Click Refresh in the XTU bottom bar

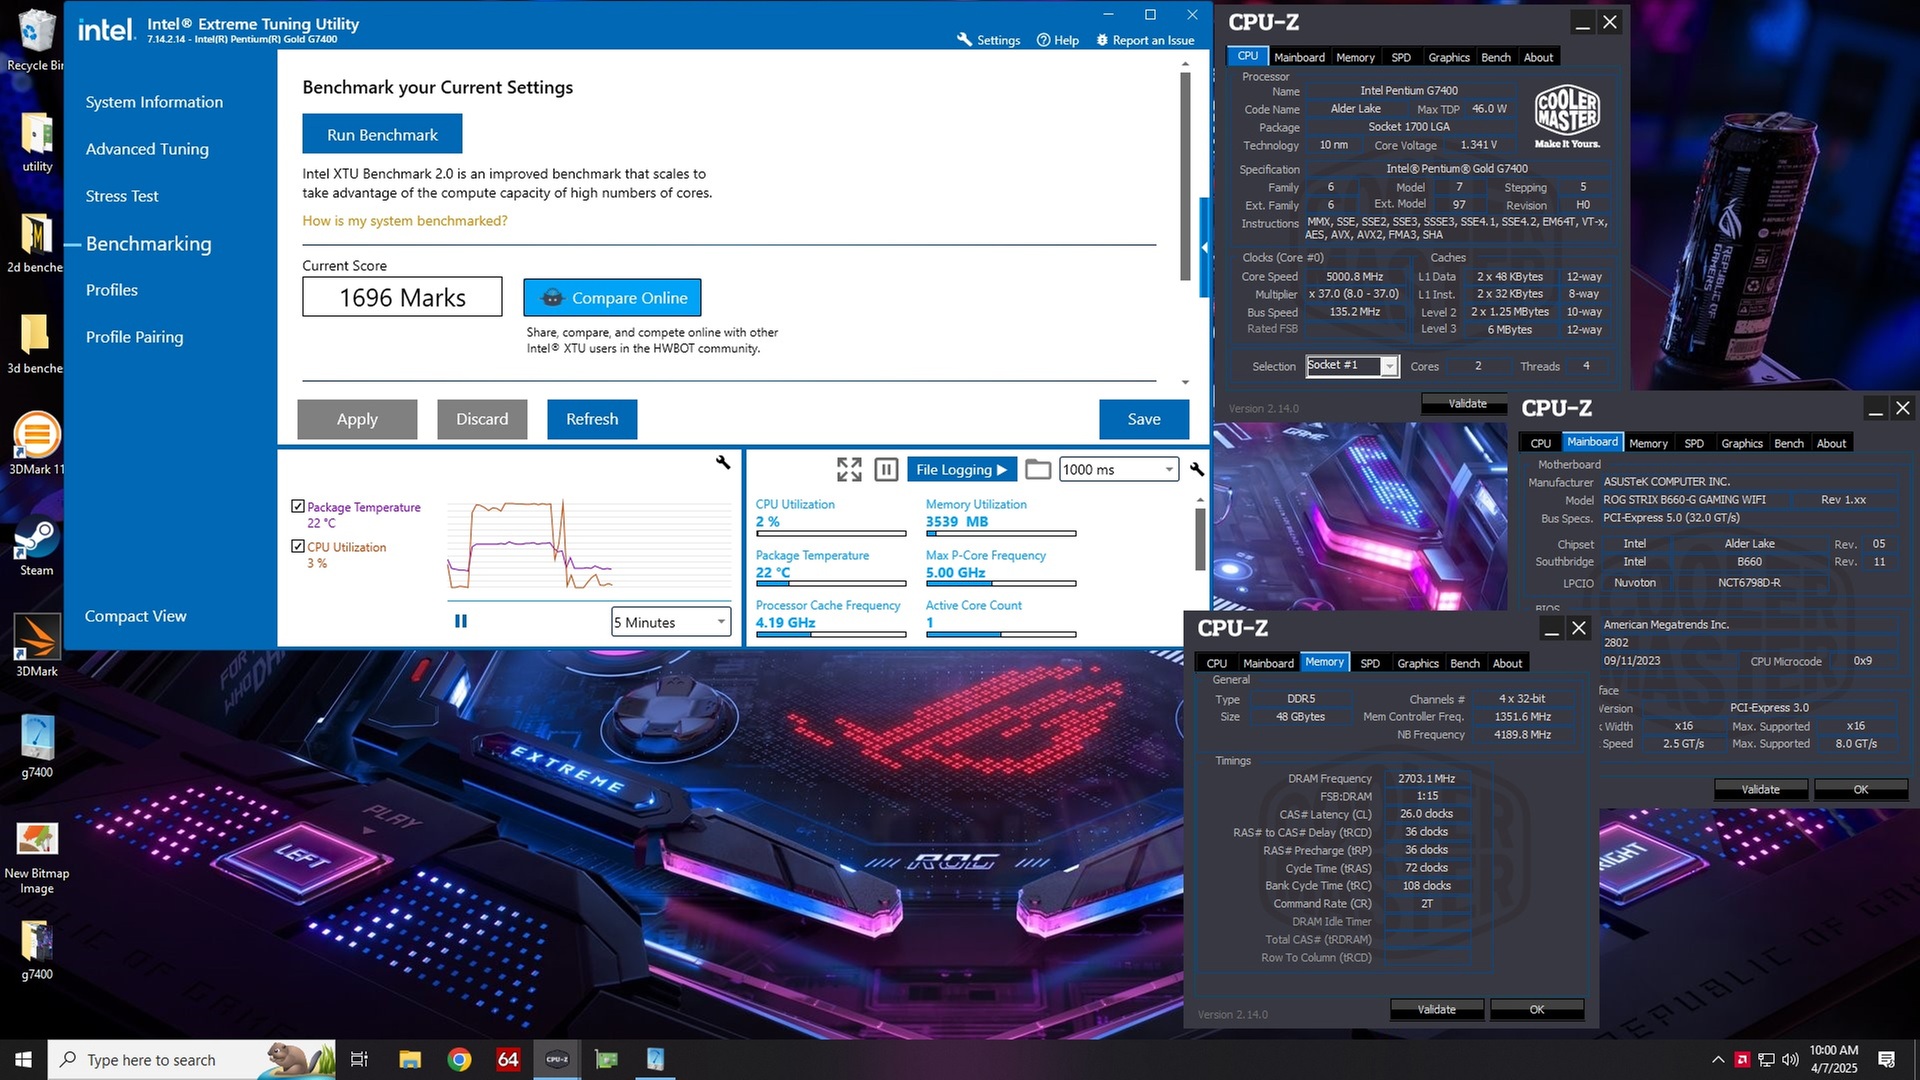(592, 419)
